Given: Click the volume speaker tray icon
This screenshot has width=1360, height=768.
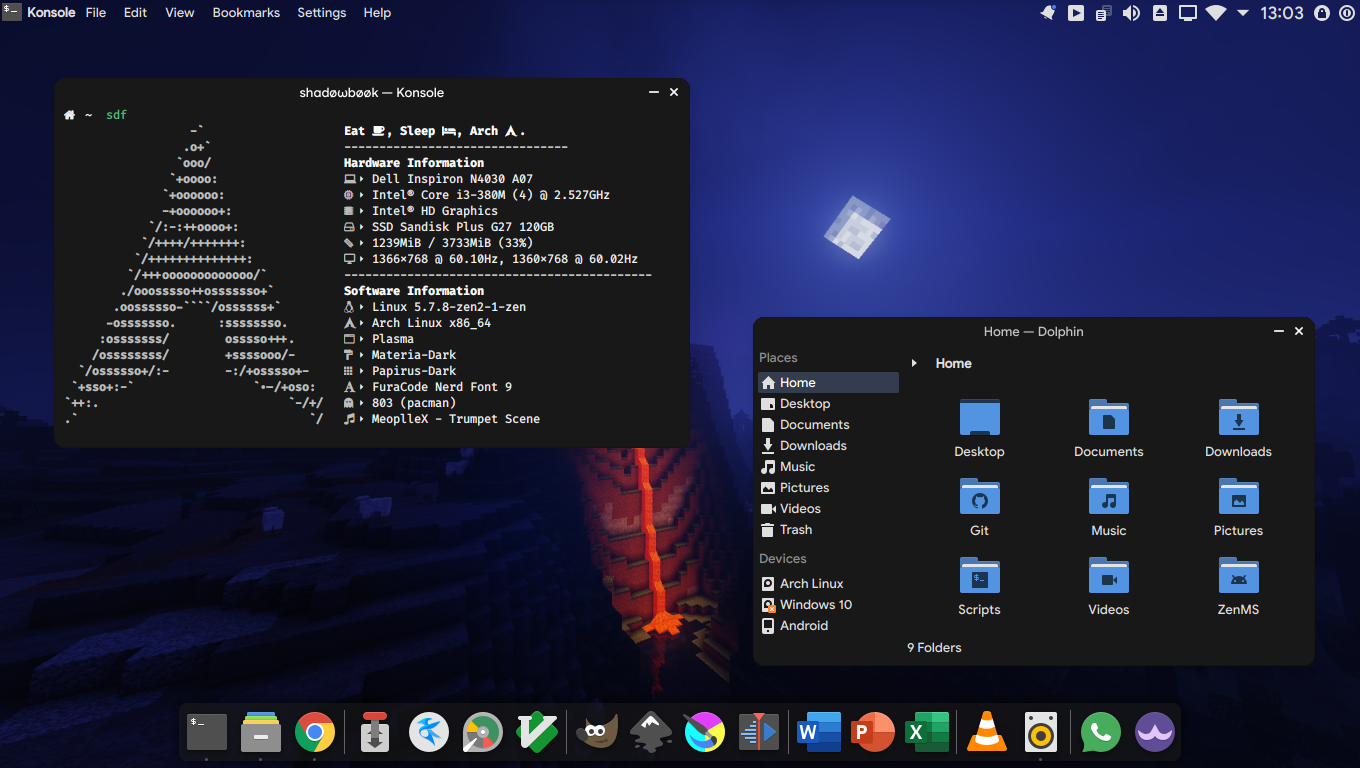Looking at the screenshot, I should (x=1131, y=13).
